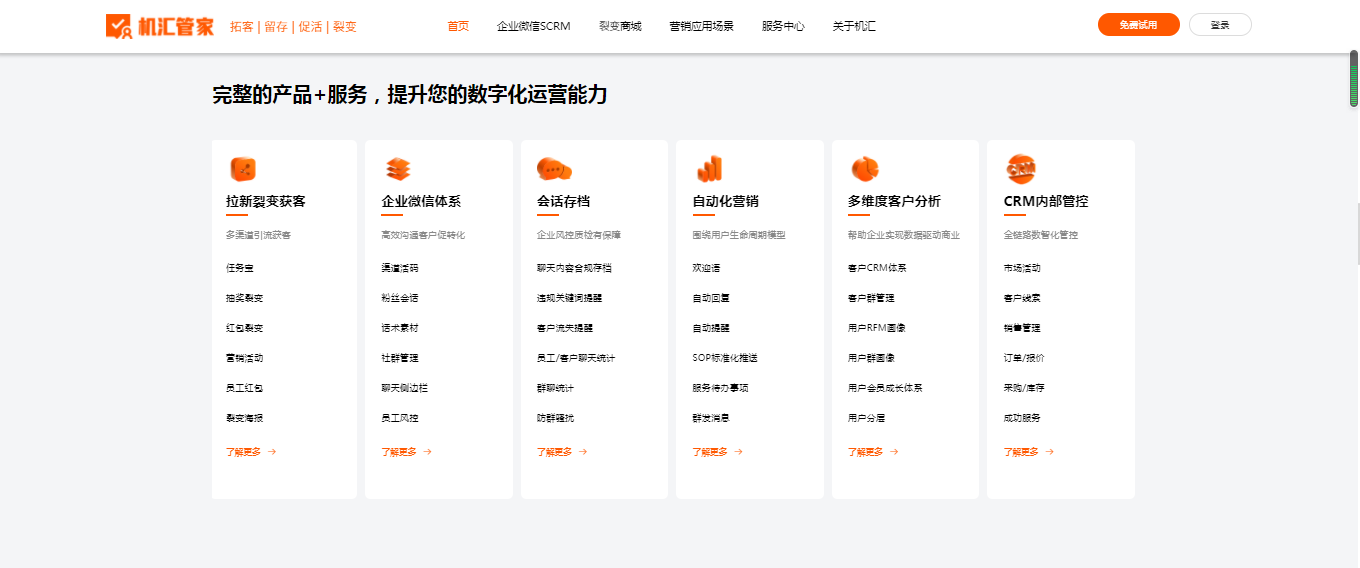This screenshot has height=568, width=1360.
Task: Click the 用户RFM画像 item
Action: coord(877,328)
